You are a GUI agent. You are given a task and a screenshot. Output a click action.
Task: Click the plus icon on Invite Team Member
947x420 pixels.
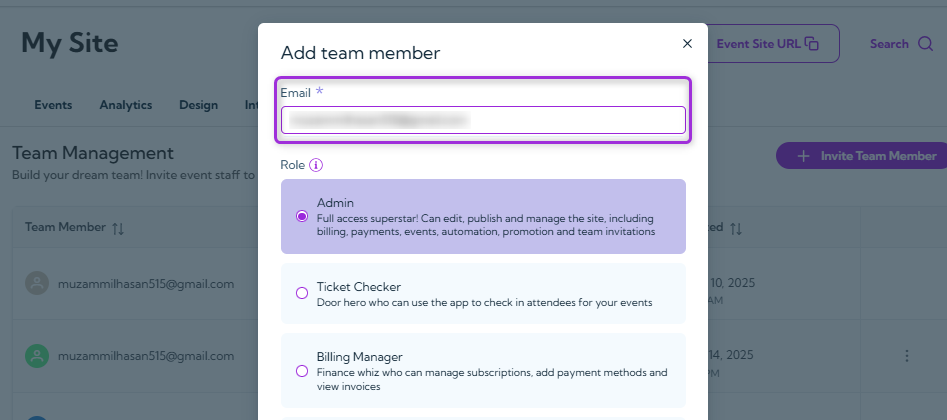click(803, 156)
